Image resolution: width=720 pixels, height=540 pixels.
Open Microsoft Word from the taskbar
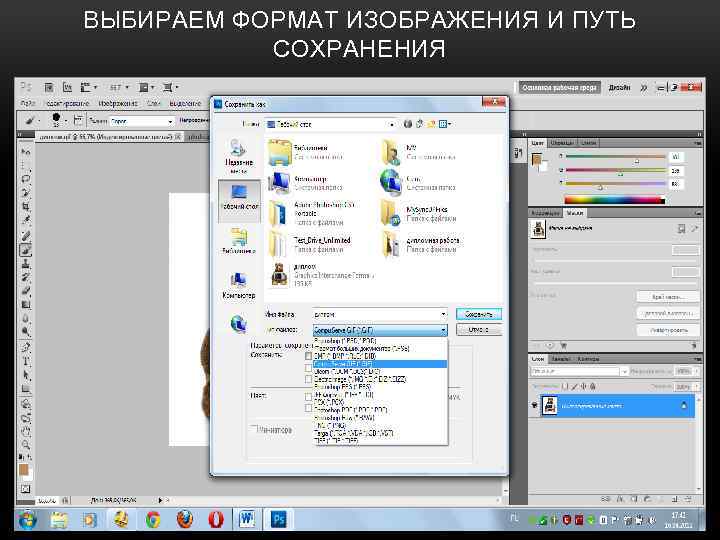click(x=247, y=519)
